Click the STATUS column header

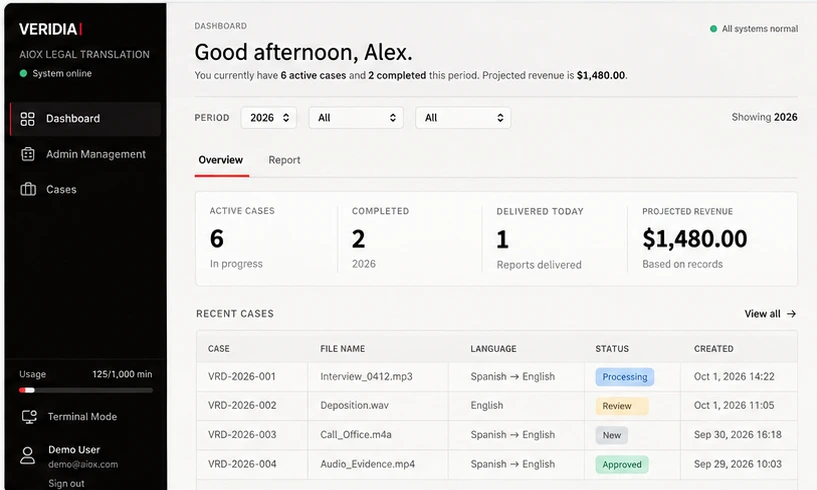click(612, 349)
